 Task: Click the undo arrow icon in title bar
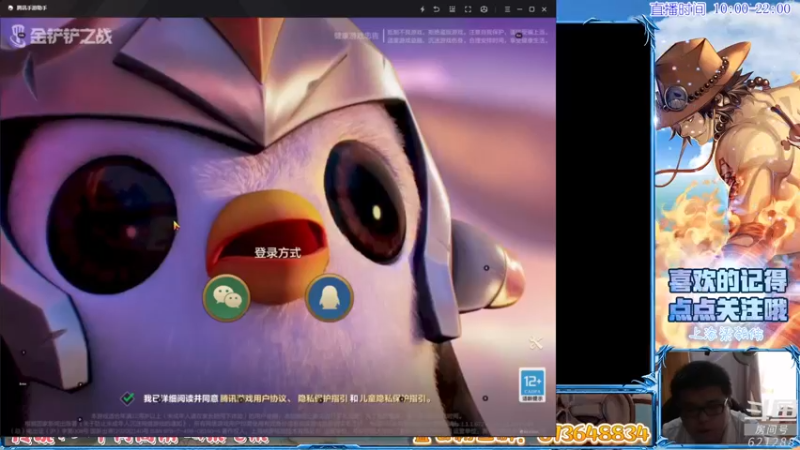click(x=437, y=9)
